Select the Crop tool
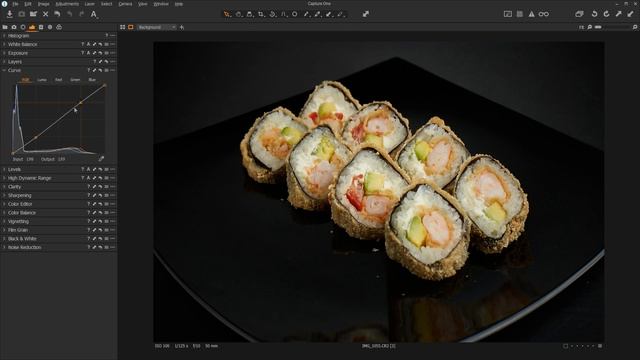 click(261, 14)
